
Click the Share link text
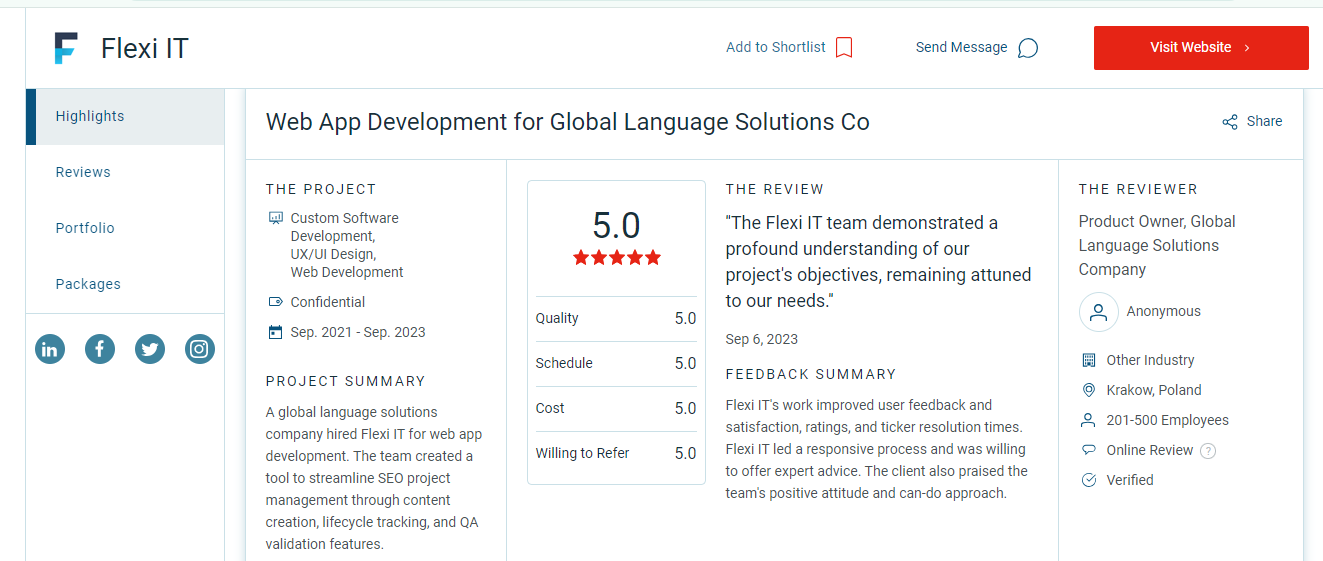[1264, 121]
